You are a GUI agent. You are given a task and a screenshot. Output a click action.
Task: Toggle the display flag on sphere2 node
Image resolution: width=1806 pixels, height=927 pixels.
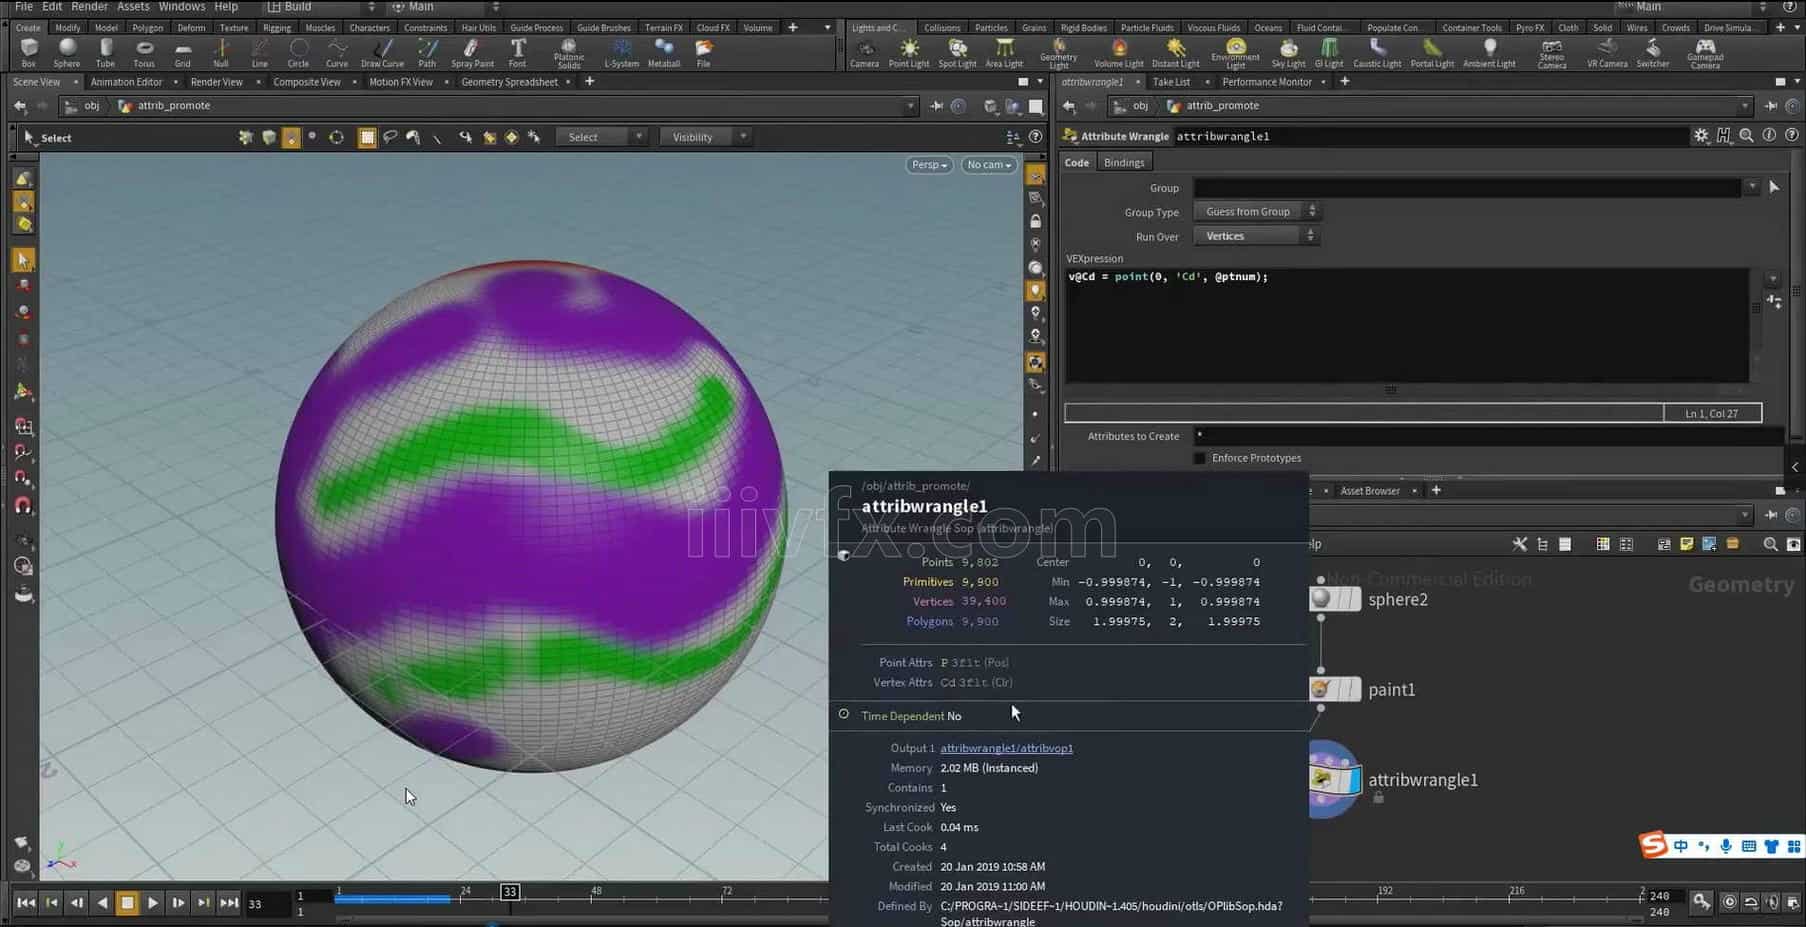tap(1354, 599)
